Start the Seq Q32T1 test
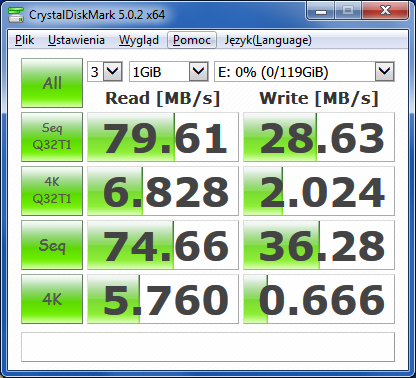Viewport: 416px width, 378px height. [52, 137]
